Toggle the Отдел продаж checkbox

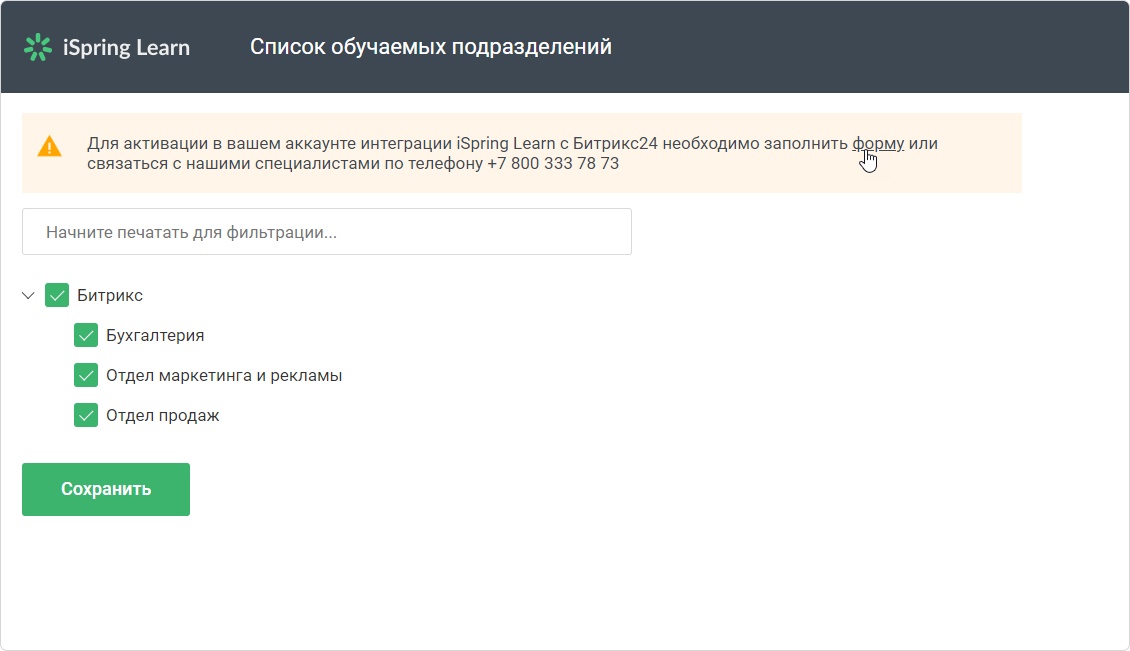tap(86, 416)
